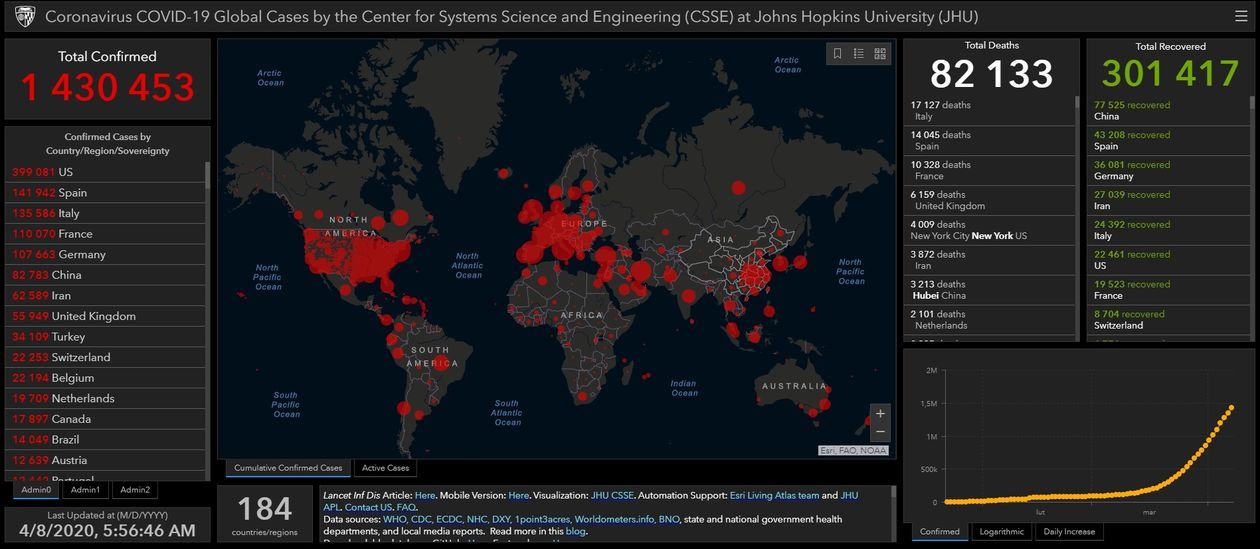Viewport: 1260px width, 549px height.
Task: Open the JHU CSSE visualization link
Action: tap(610, 495)
